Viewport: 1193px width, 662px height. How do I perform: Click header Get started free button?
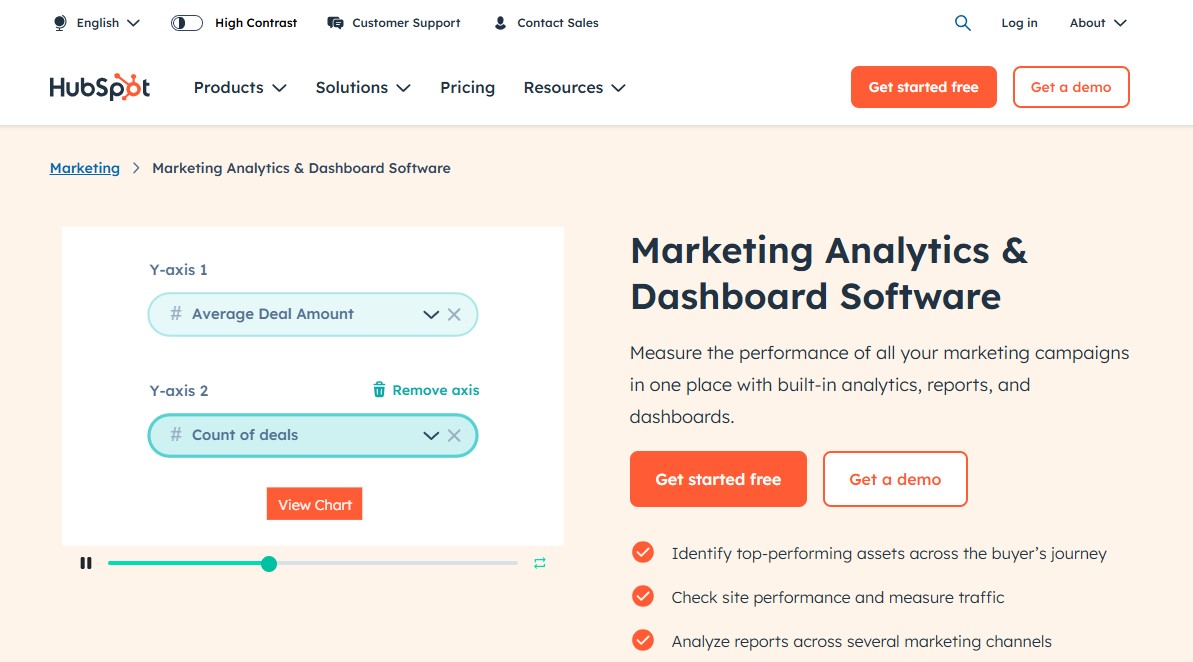(x=923, y=87)
